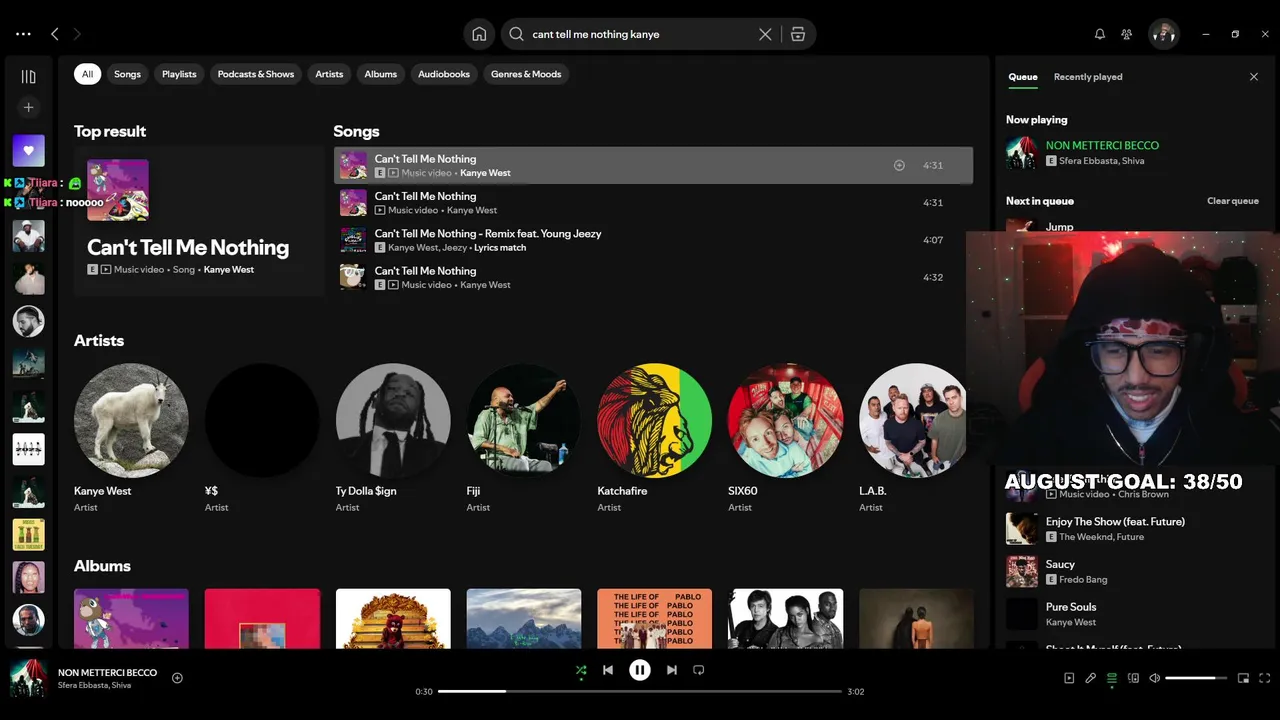Filter results by Playlists
The height and width of the screenshot is (720, 1280).
[x=179, y=74]
